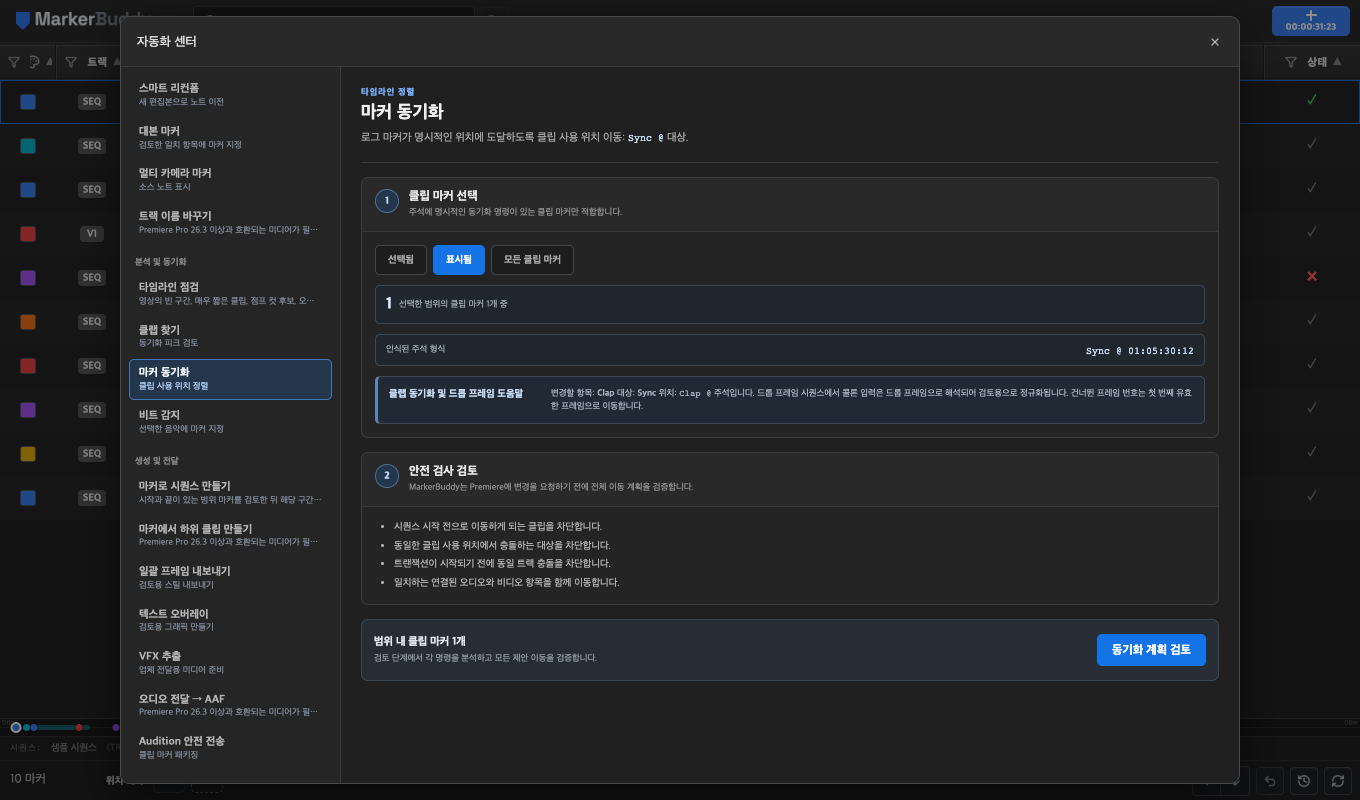Viewport: 1360px width, 800px height.
Task: Click the first timeline marker dot in the minimap
Action: (x=16, y=727)
